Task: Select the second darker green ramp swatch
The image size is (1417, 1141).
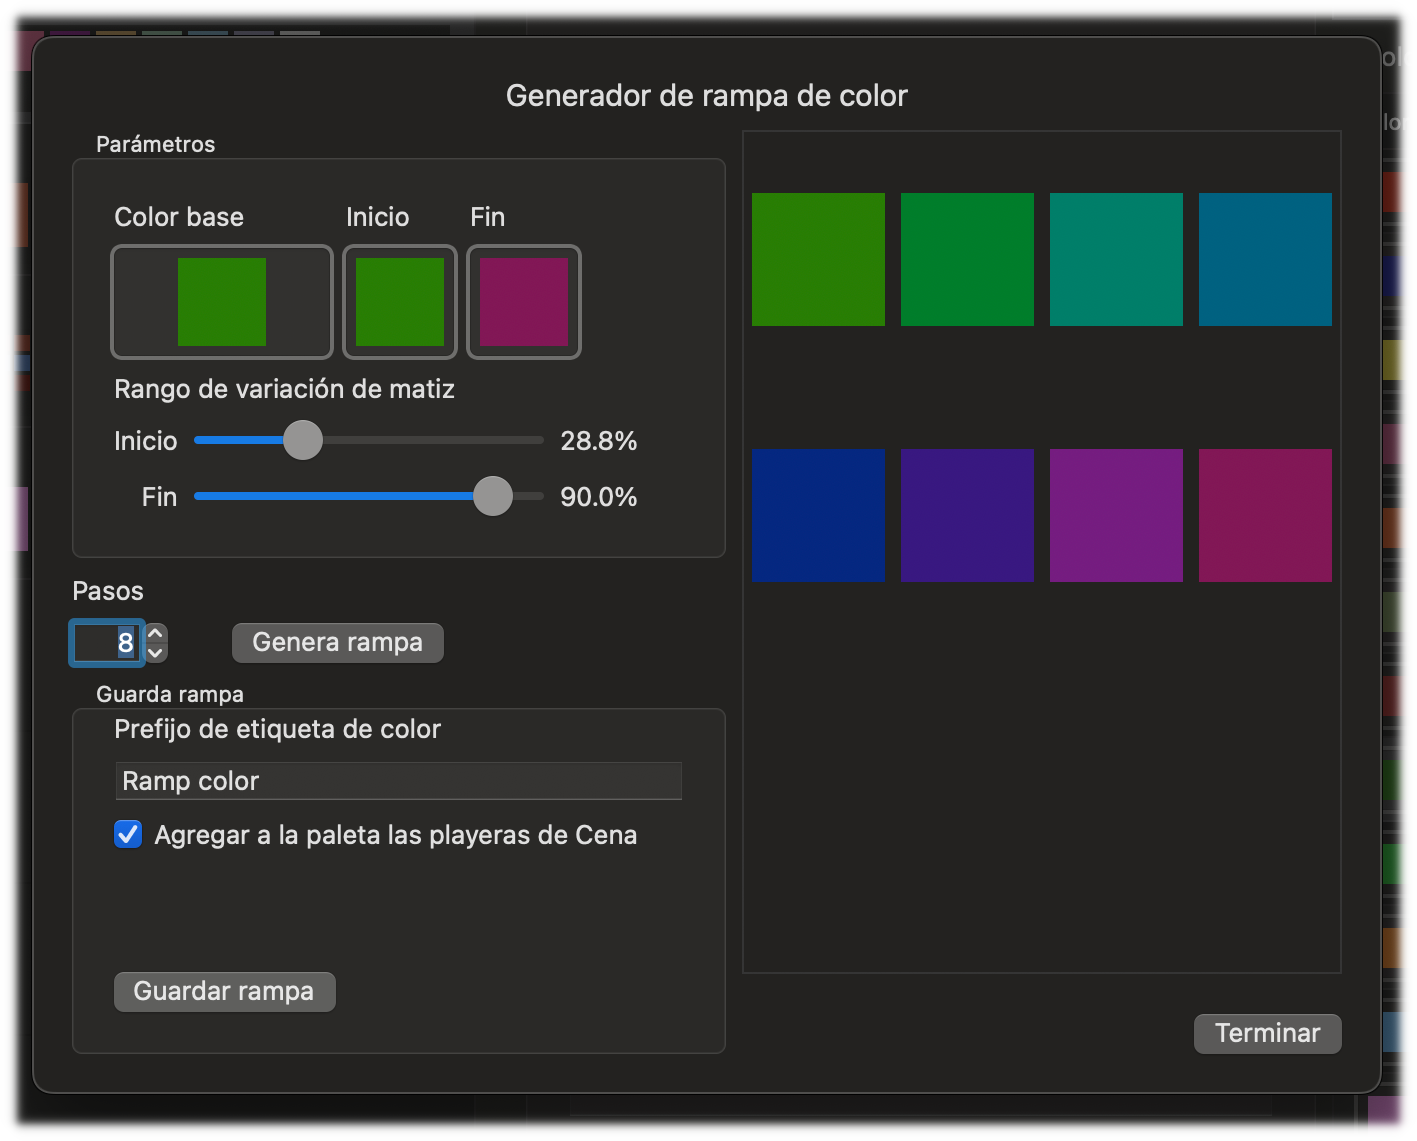Action: click(x=967, y=259)
